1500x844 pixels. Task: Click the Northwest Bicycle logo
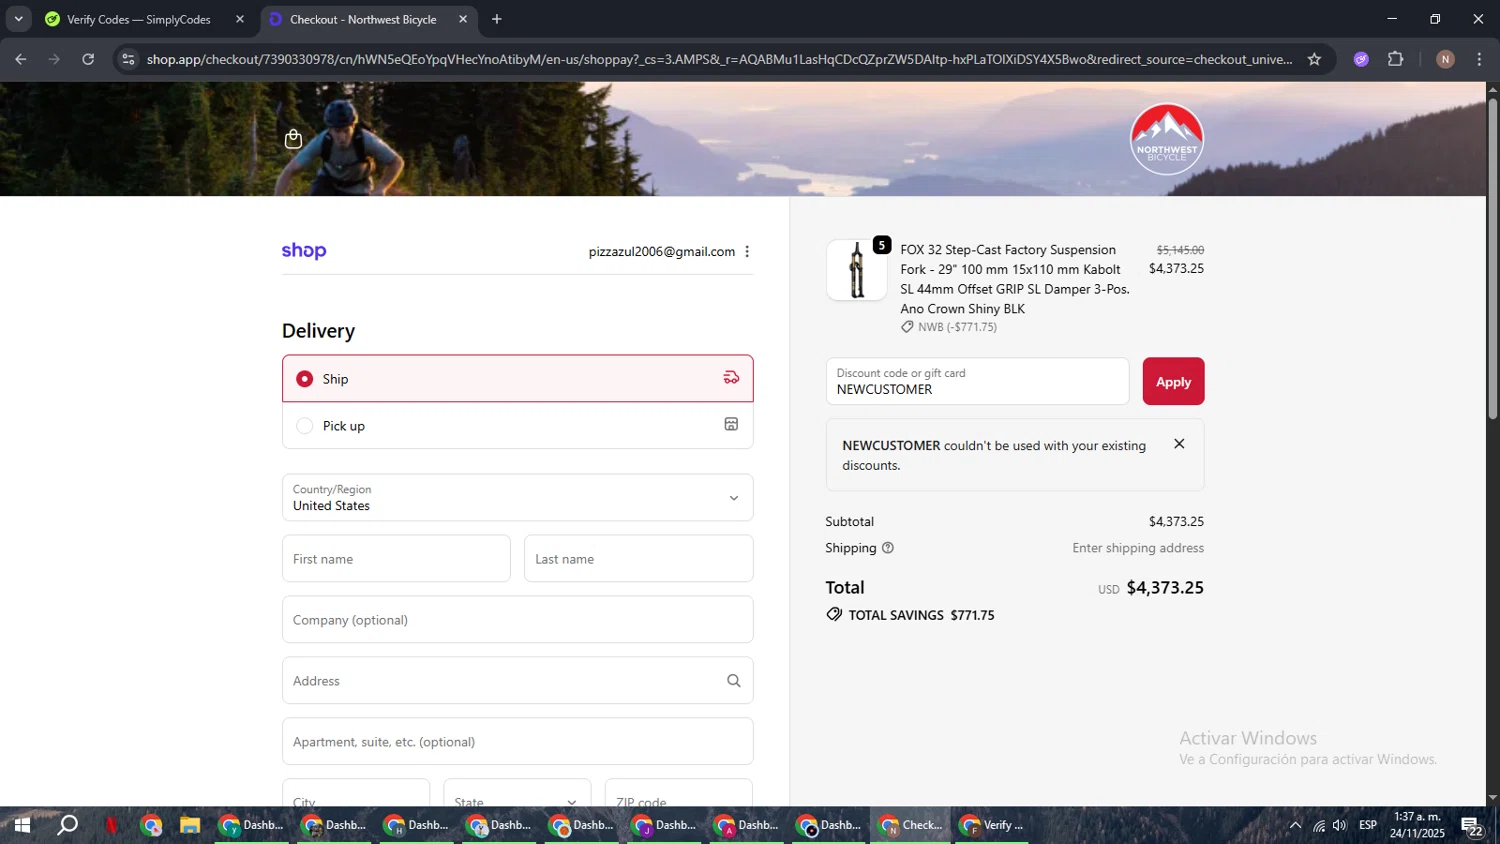[x=1166, y=139]
